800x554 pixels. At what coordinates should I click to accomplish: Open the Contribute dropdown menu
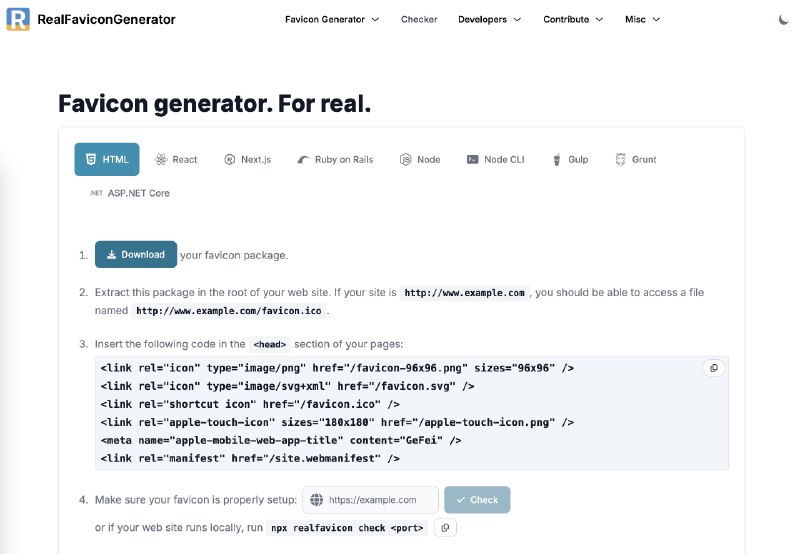(573, 19)
